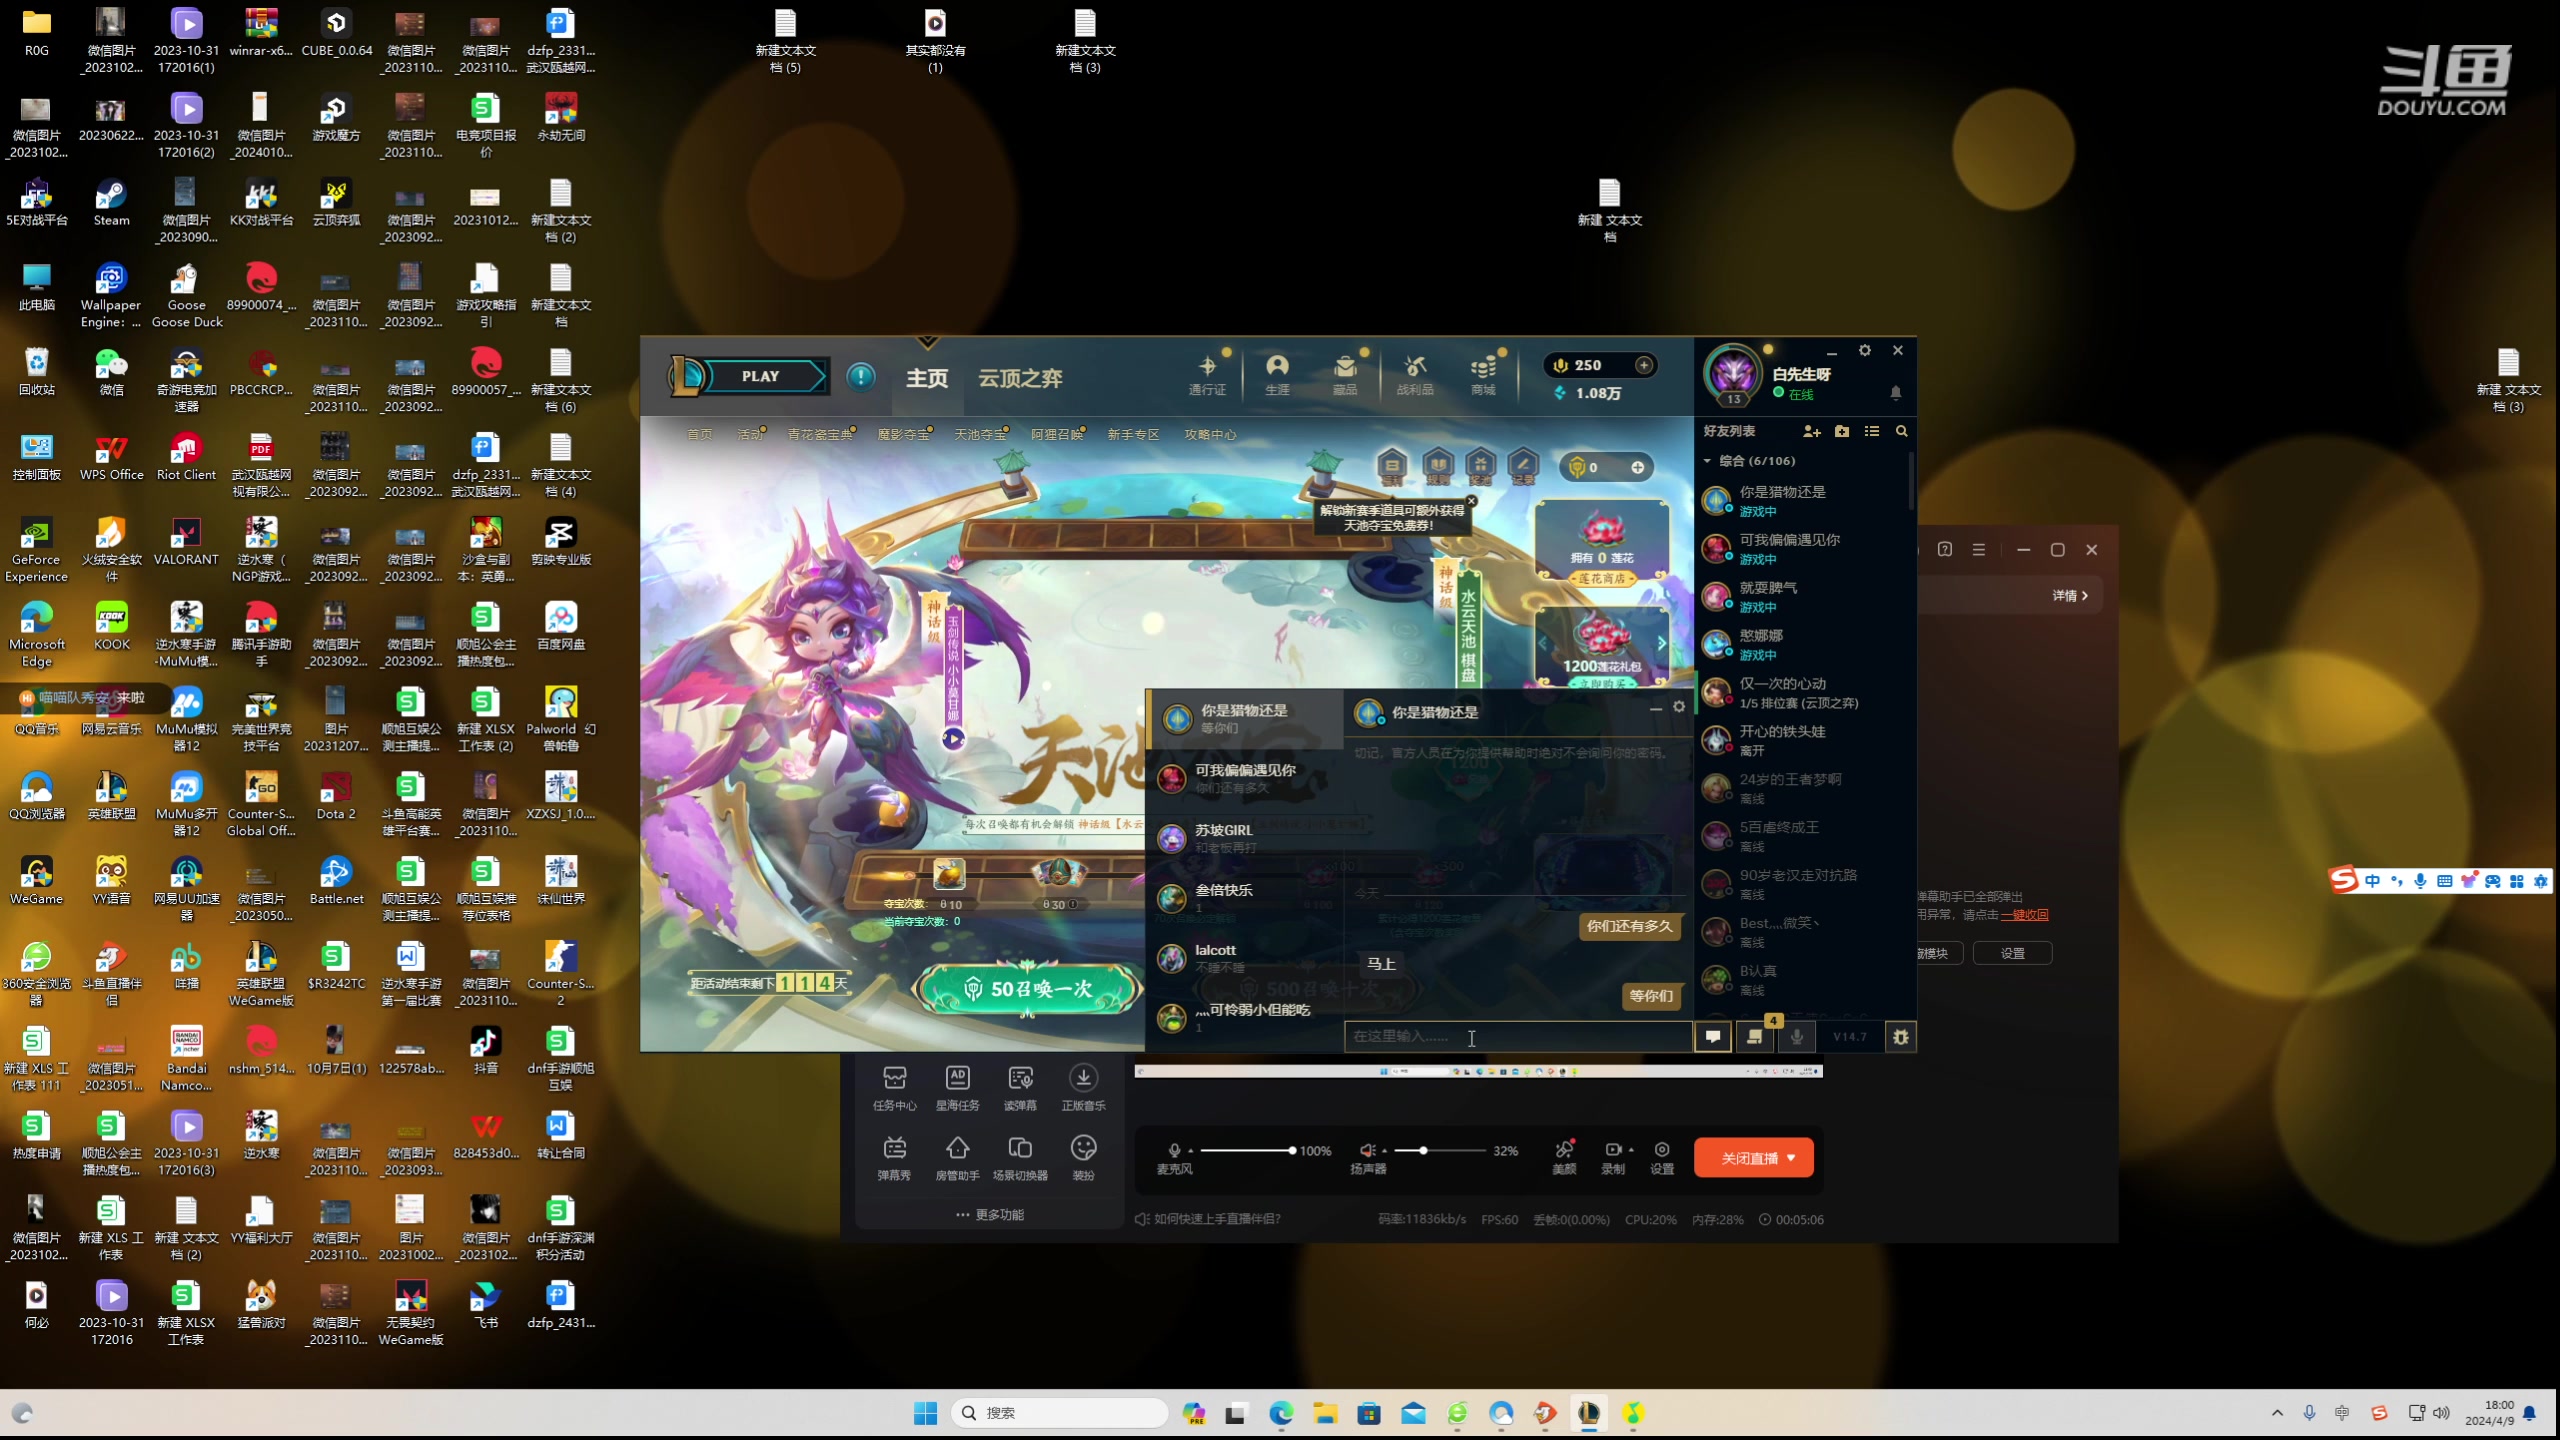Show previous lotus gift pack arrow
This screenshot has height=1440, width=2560.
click(x=1542, y=643)
